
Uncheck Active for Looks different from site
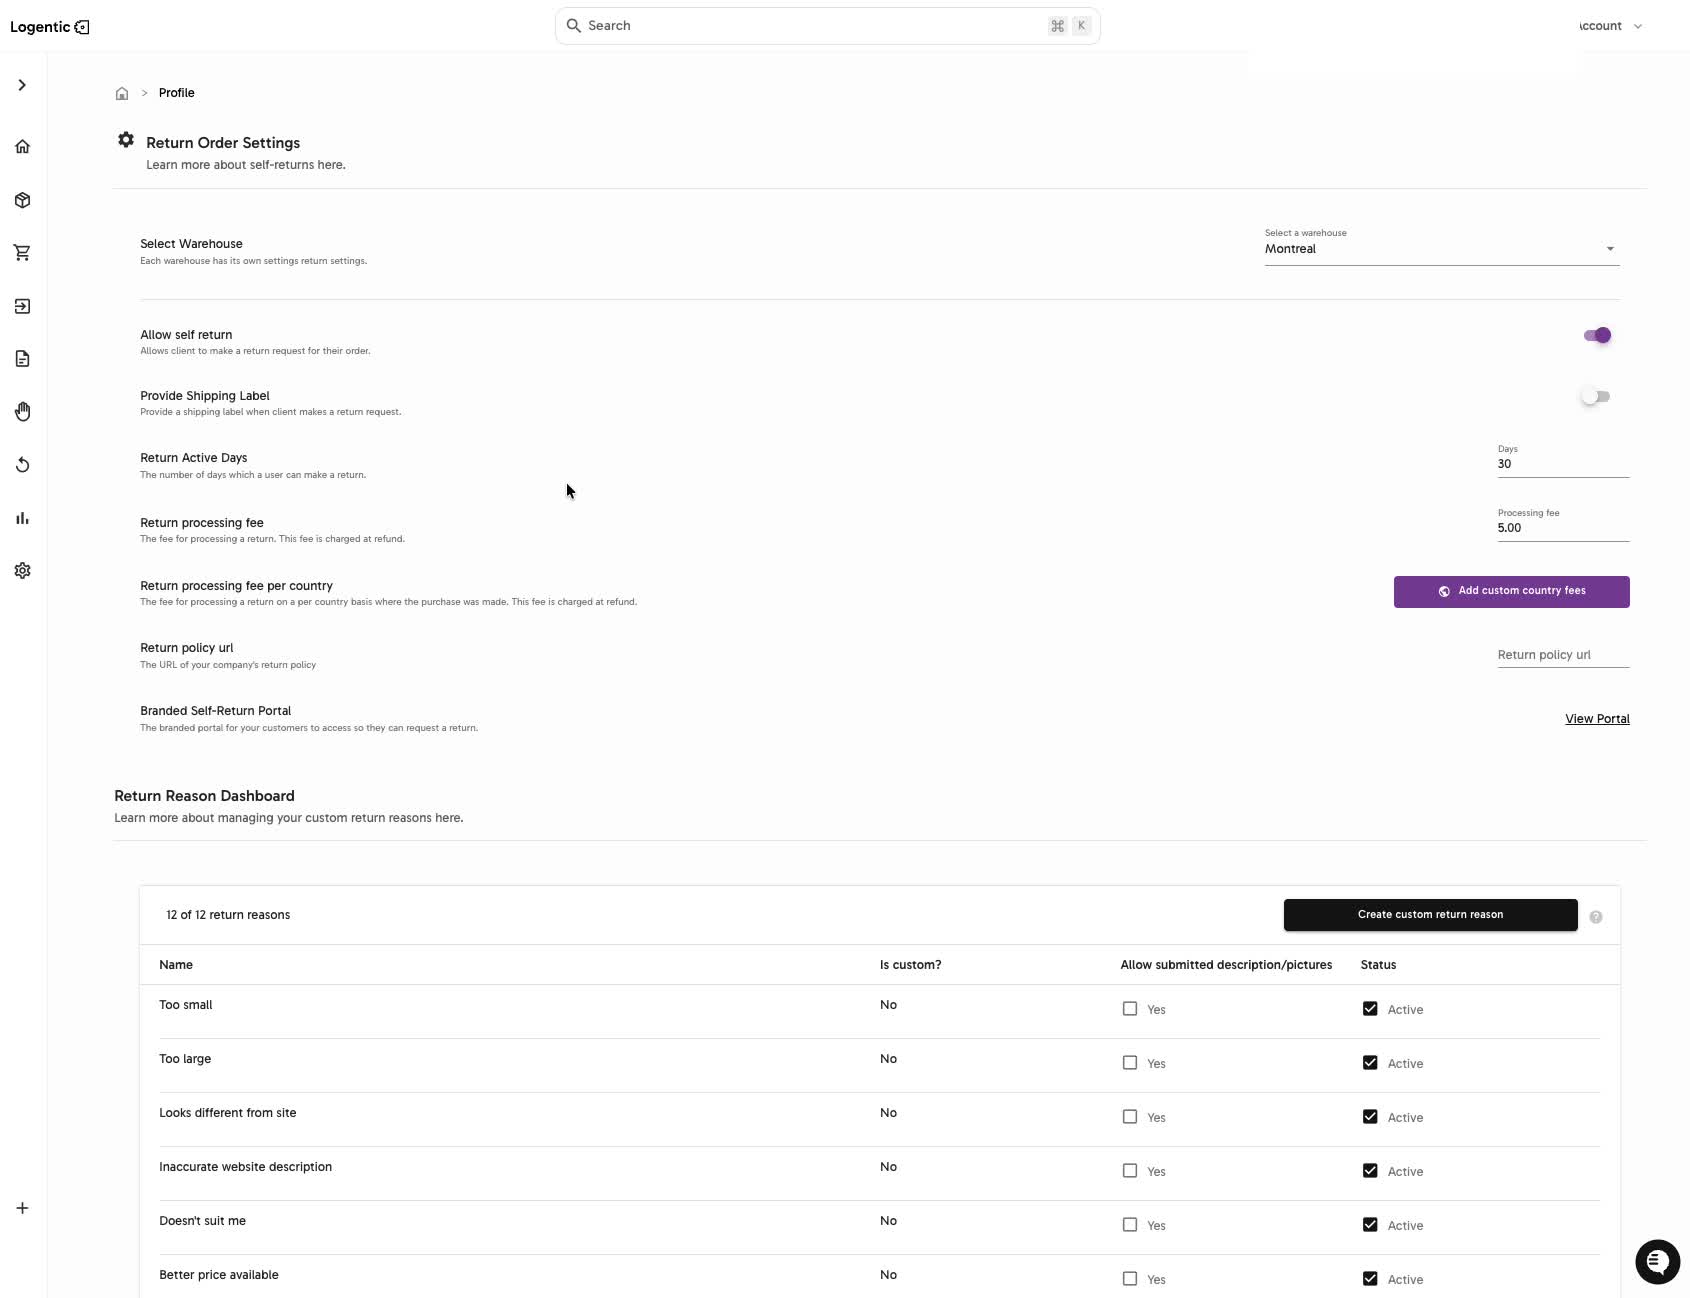[1370, 1117]
